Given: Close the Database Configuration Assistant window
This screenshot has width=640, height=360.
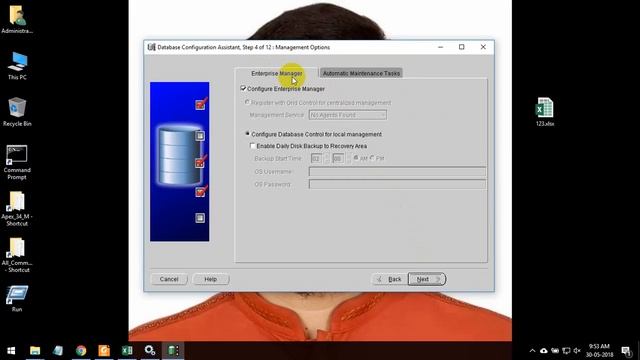Looking at the screenshot, I should point(483,47).
